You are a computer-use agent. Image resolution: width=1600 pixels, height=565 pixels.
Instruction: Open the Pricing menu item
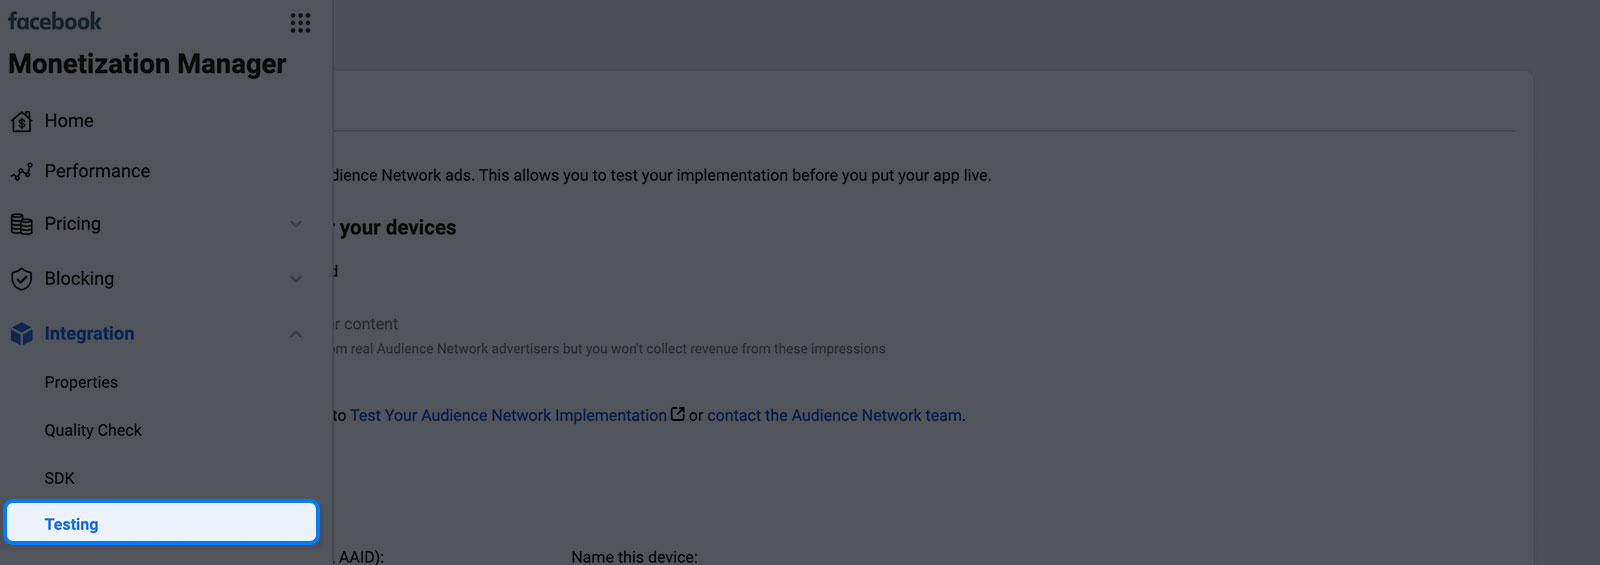point(72,224)
